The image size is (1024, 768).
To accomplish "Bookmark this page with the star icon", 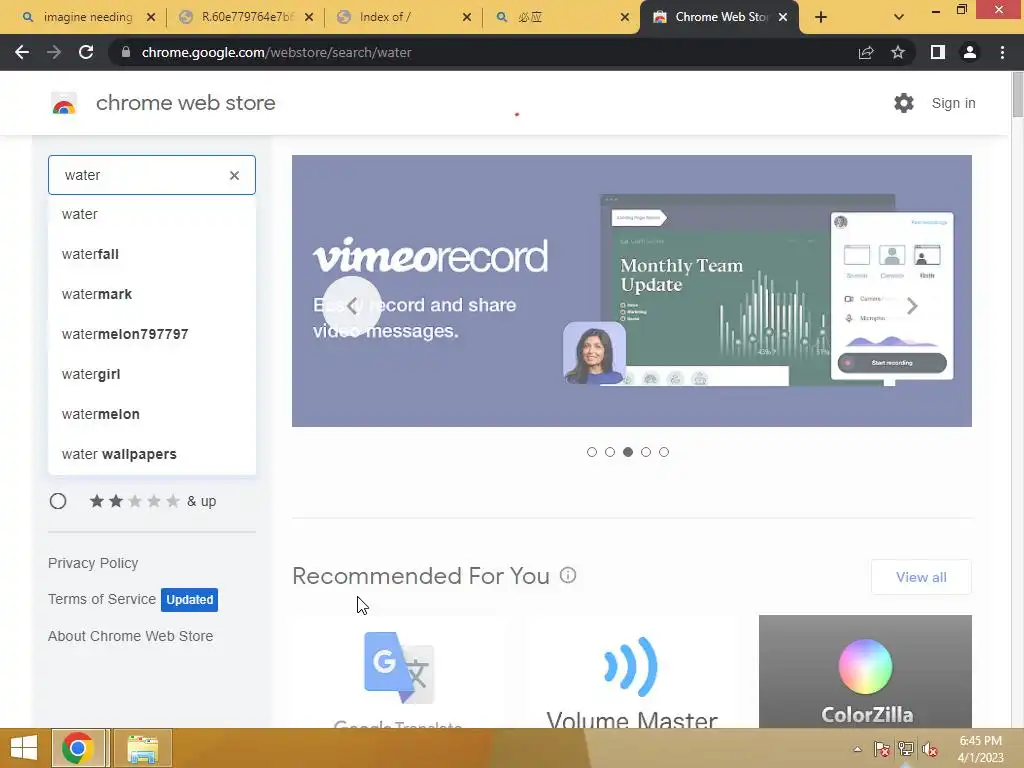I will pyautogui.click(x=898, y=52).
